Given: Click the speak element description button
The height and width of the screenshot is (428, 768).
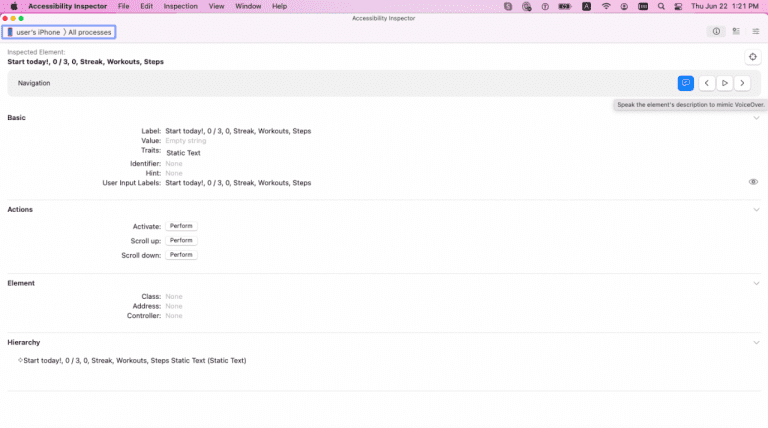Looking at the screenshot, I should point(685,83).
